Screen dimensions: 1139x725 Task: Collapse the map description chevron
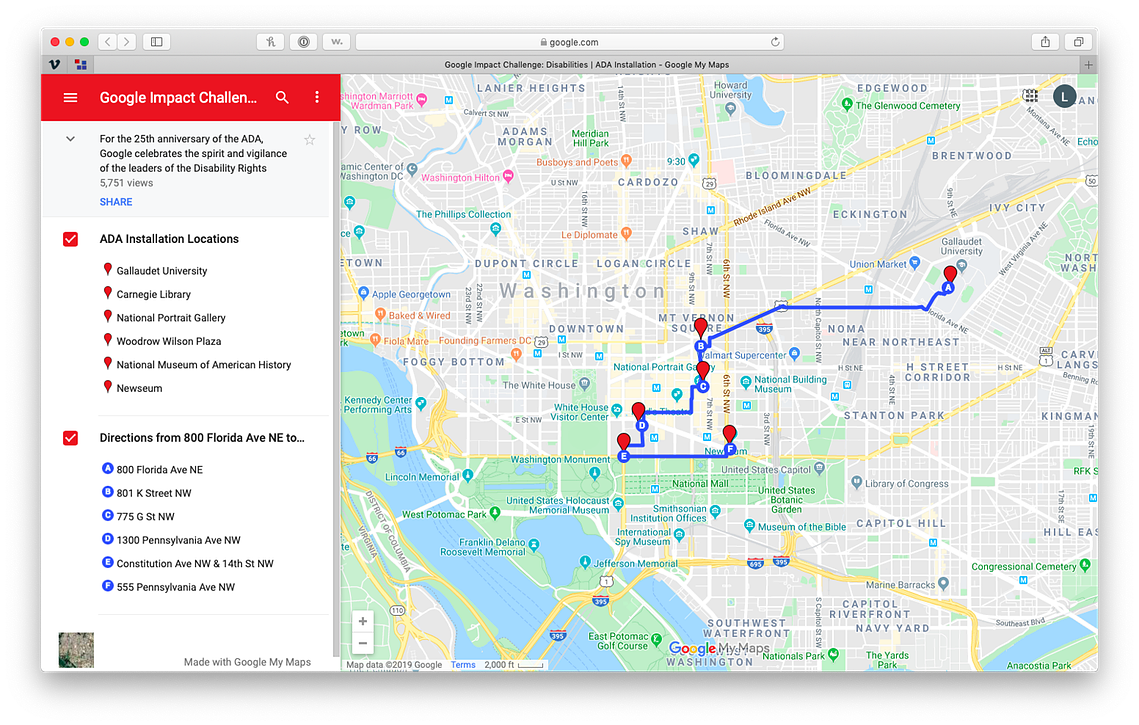click(x=70, y=139)
